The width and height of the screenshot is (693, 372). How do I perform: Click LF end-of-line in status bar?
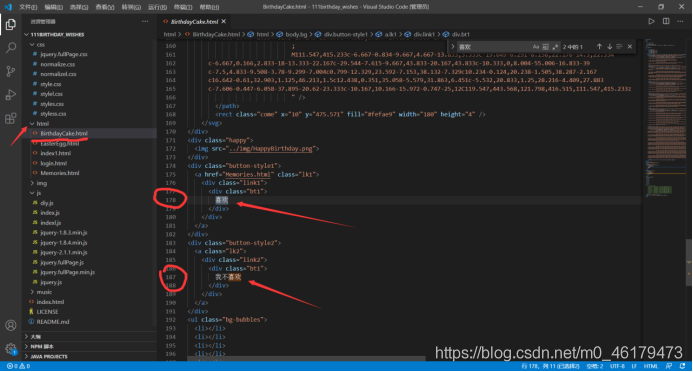[x=634, y=366]
